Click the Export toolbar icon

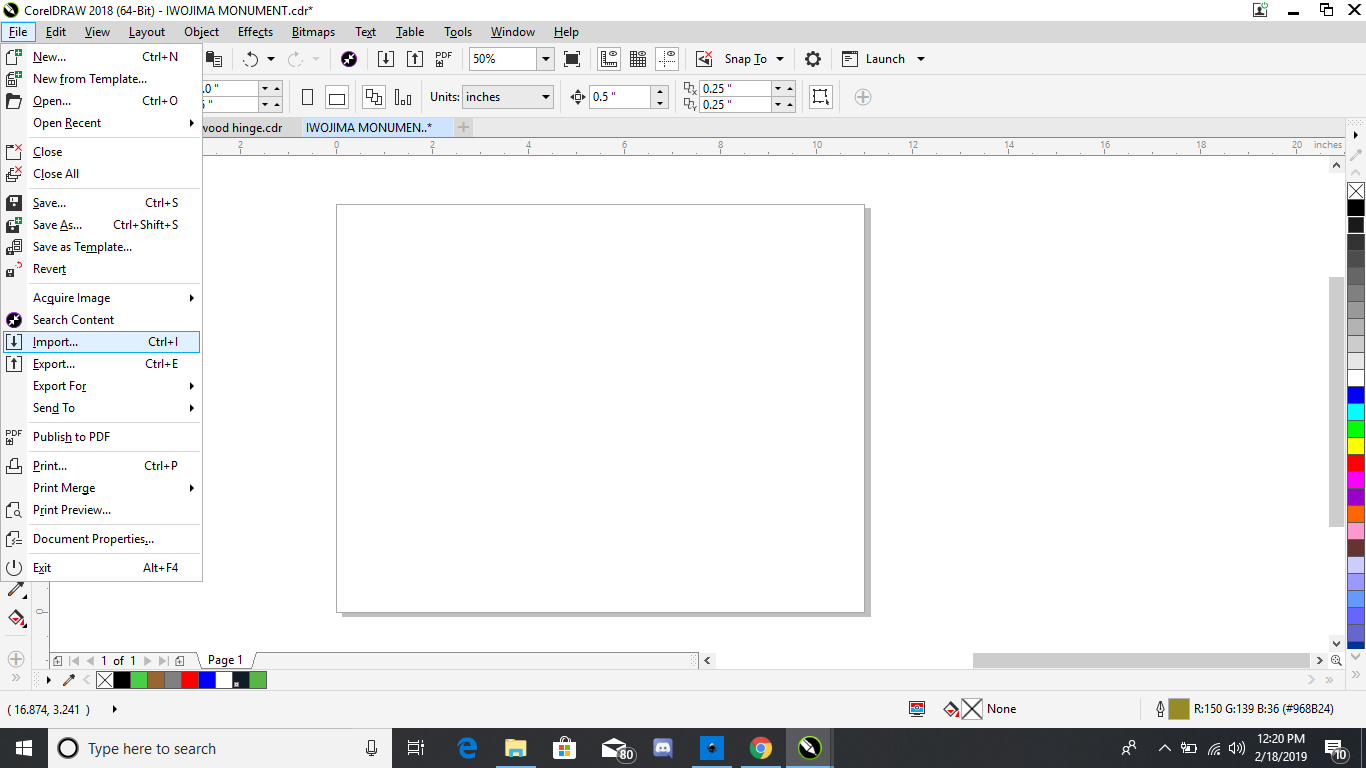(x=415, y=59)
